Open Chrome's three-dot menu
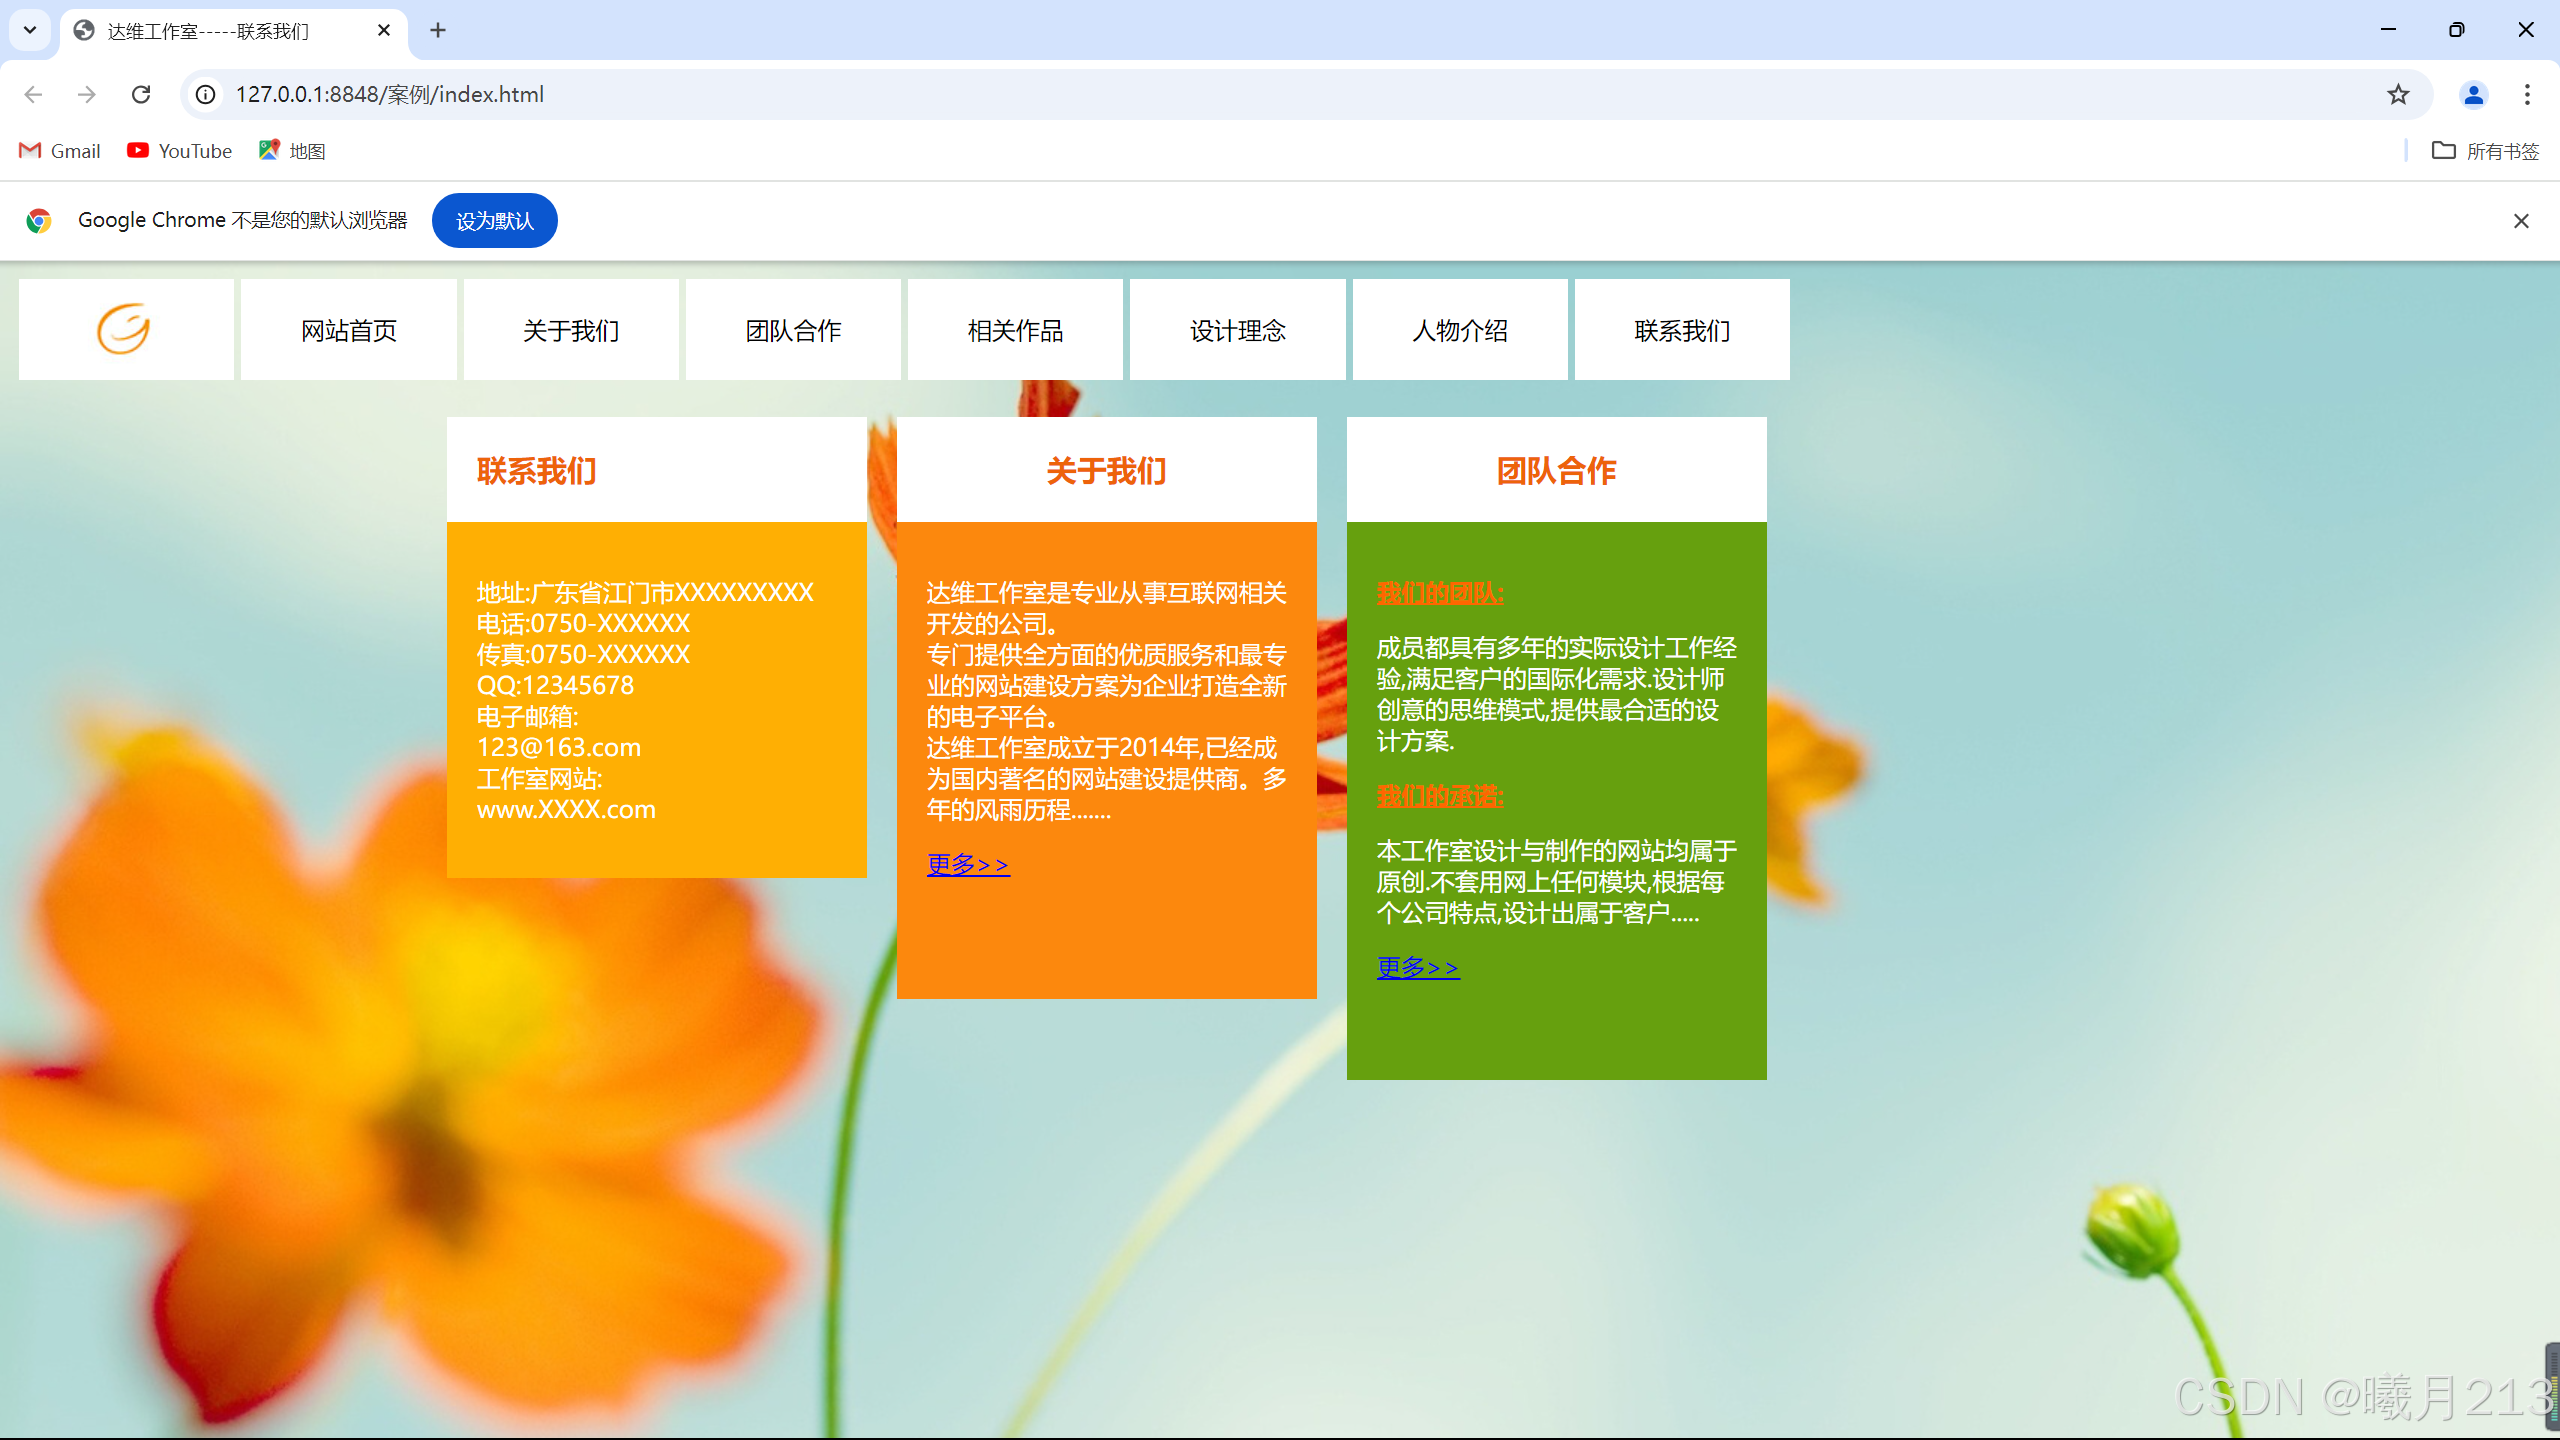Viewport: 2560px width, 1440px height. [2527, 94]
